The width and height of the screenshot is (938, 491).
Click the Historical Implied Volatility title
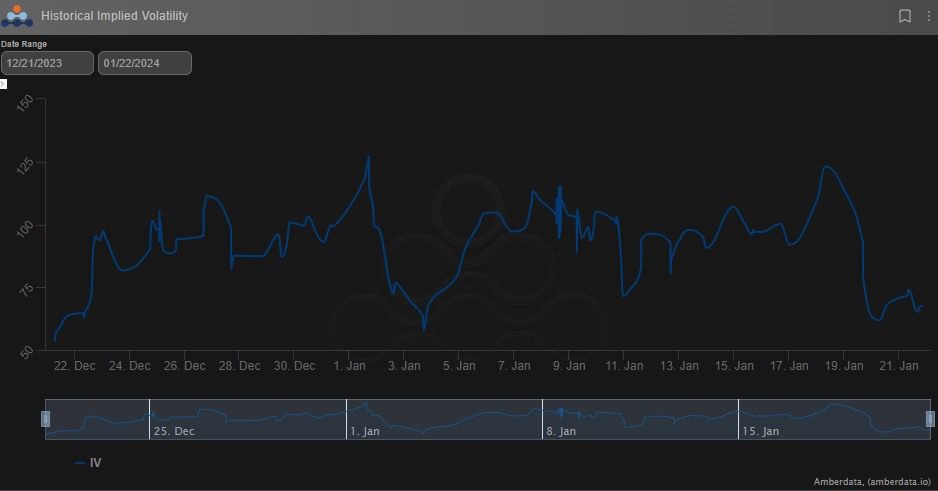pos(114,16)
